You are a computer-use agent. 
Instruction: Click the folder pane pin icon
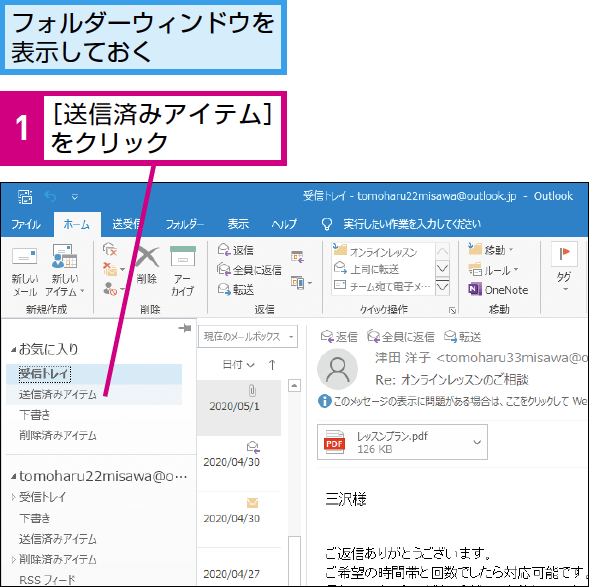(x=185, y=328)
